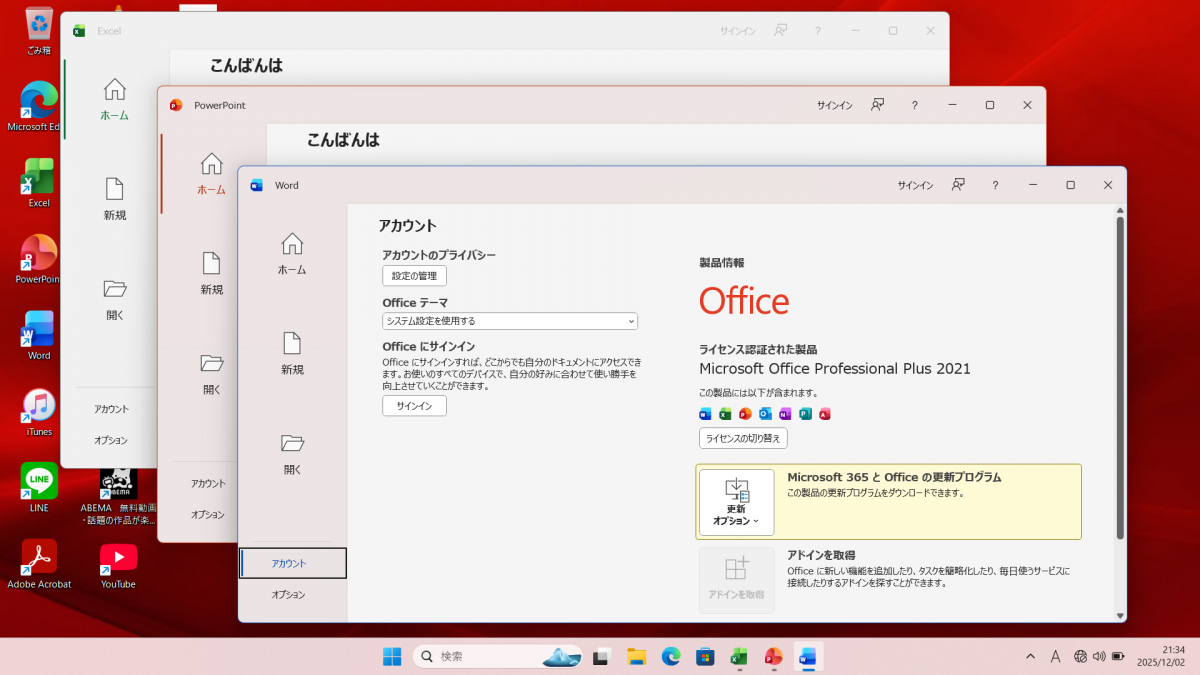Click the New document icon in Word
This screenshot has width=1200, height=675.
point(292,344)
